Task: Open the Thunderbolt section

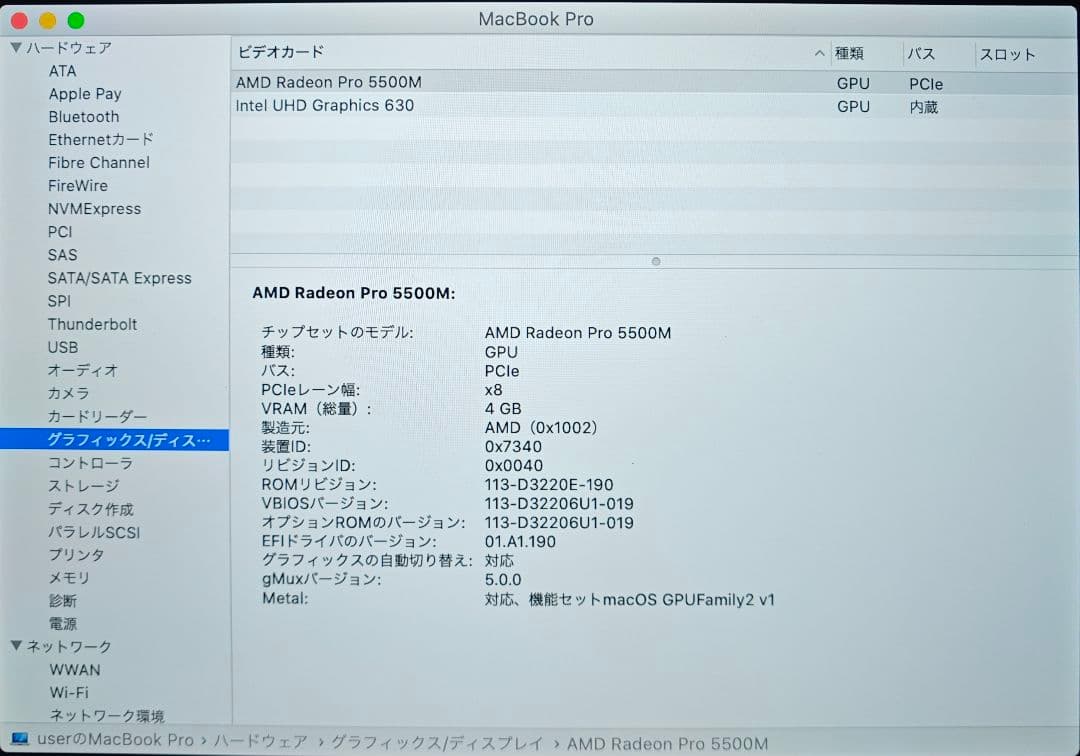Action: tap(92, 324)
